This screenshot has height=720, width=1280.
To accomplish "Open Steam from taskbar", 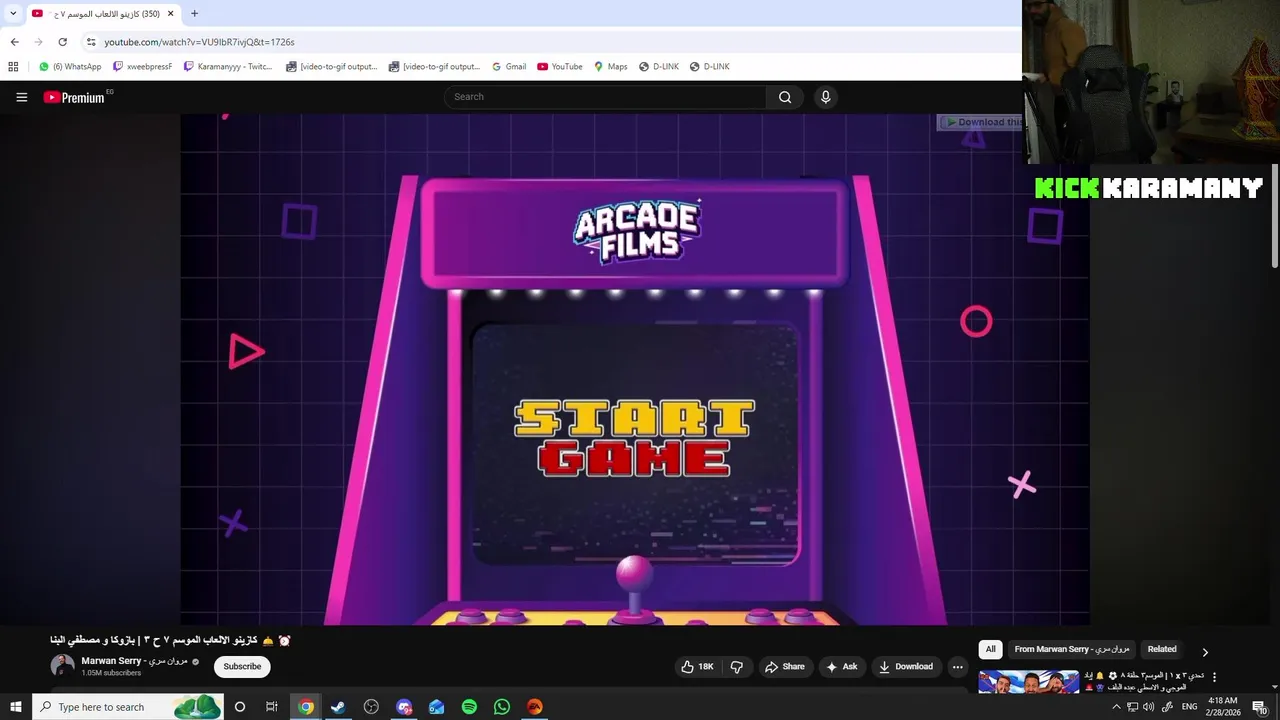I will tap(338, 707).
